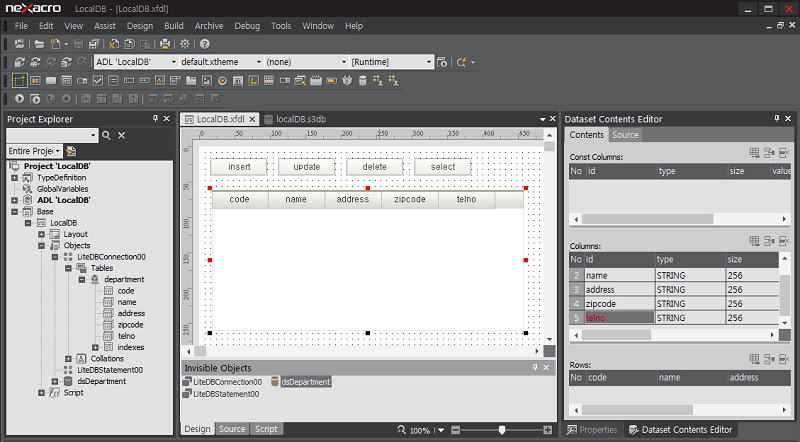The width and height of the screenshot is (800, 442).
Task: Click the insert button on canvas
Action: tap(239, 167)
